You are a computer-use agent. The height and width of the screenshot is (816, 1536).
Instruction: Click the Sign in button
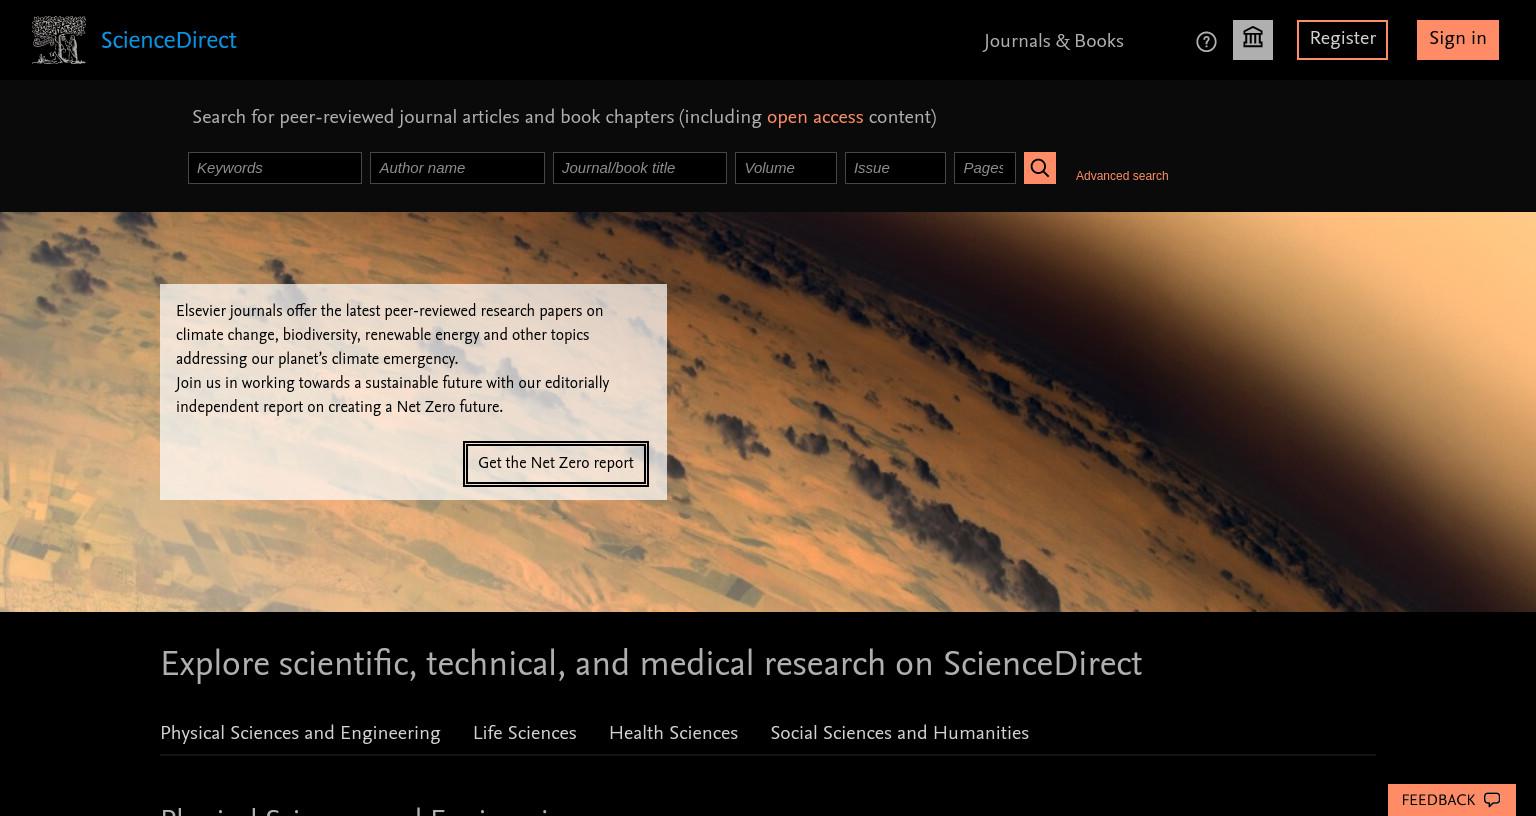point(1458,40)
